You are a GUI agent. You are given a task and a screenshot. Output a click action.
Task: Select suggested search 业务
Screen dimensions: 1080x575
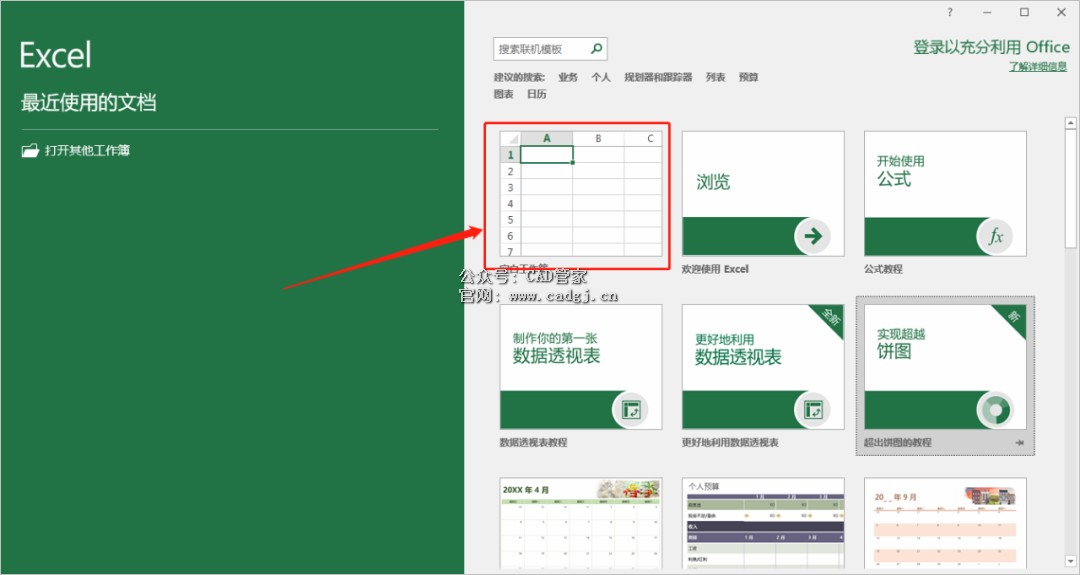coord(568,77)
